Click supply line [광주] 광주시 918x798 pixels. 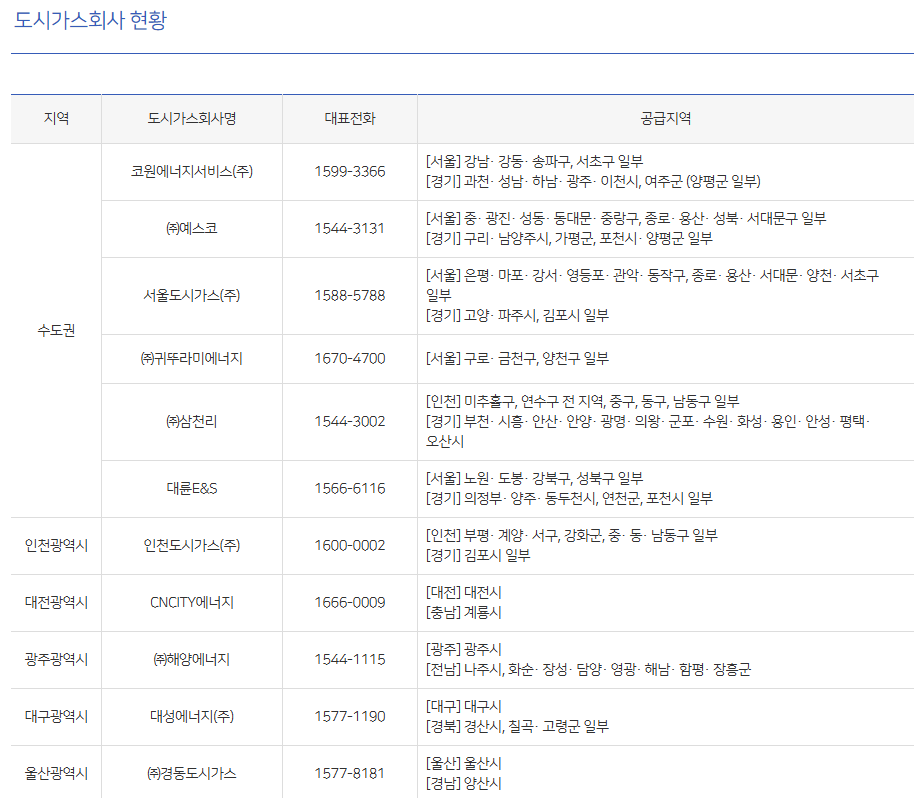tap(464, 649)
